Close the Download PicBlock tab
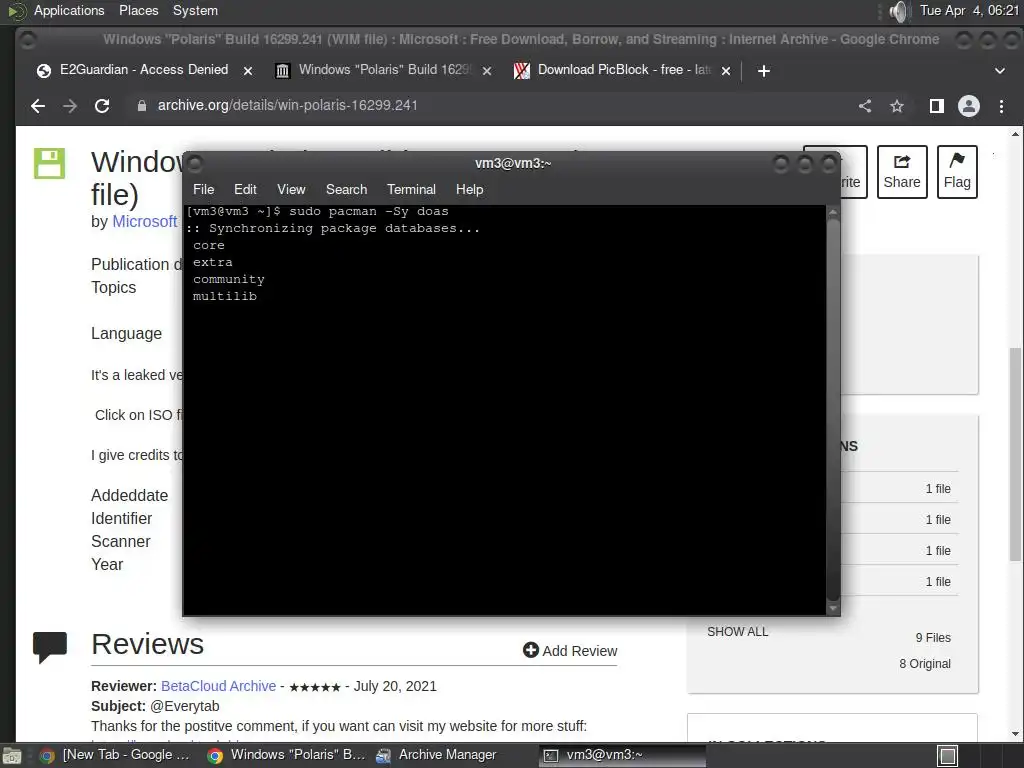 click(726, 71)
